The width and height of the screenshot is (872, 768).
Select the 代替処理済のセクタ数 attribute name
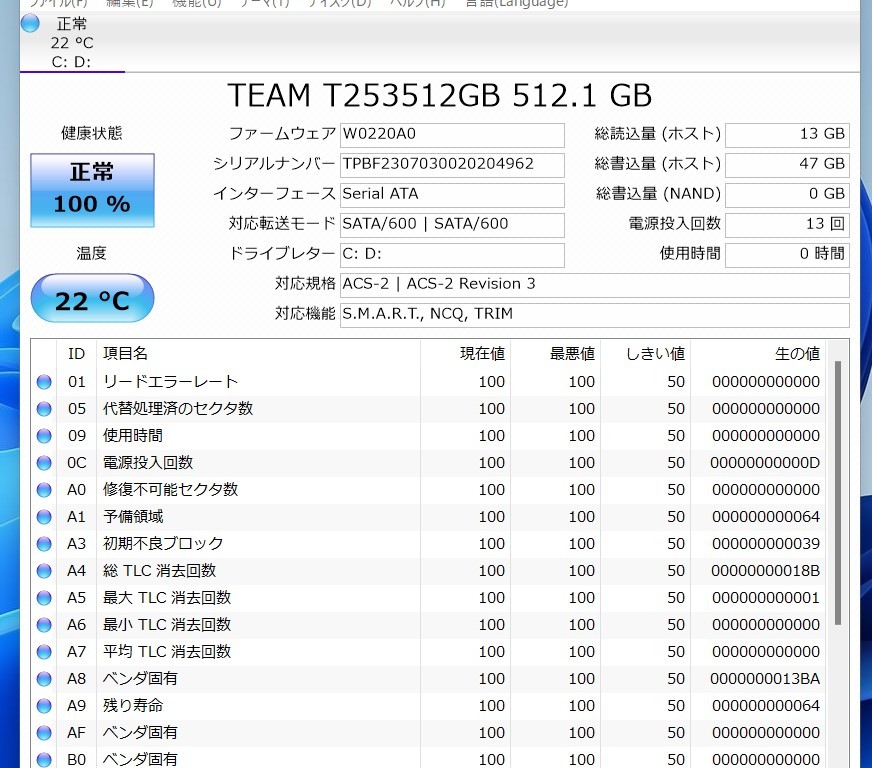click(178, 409)
